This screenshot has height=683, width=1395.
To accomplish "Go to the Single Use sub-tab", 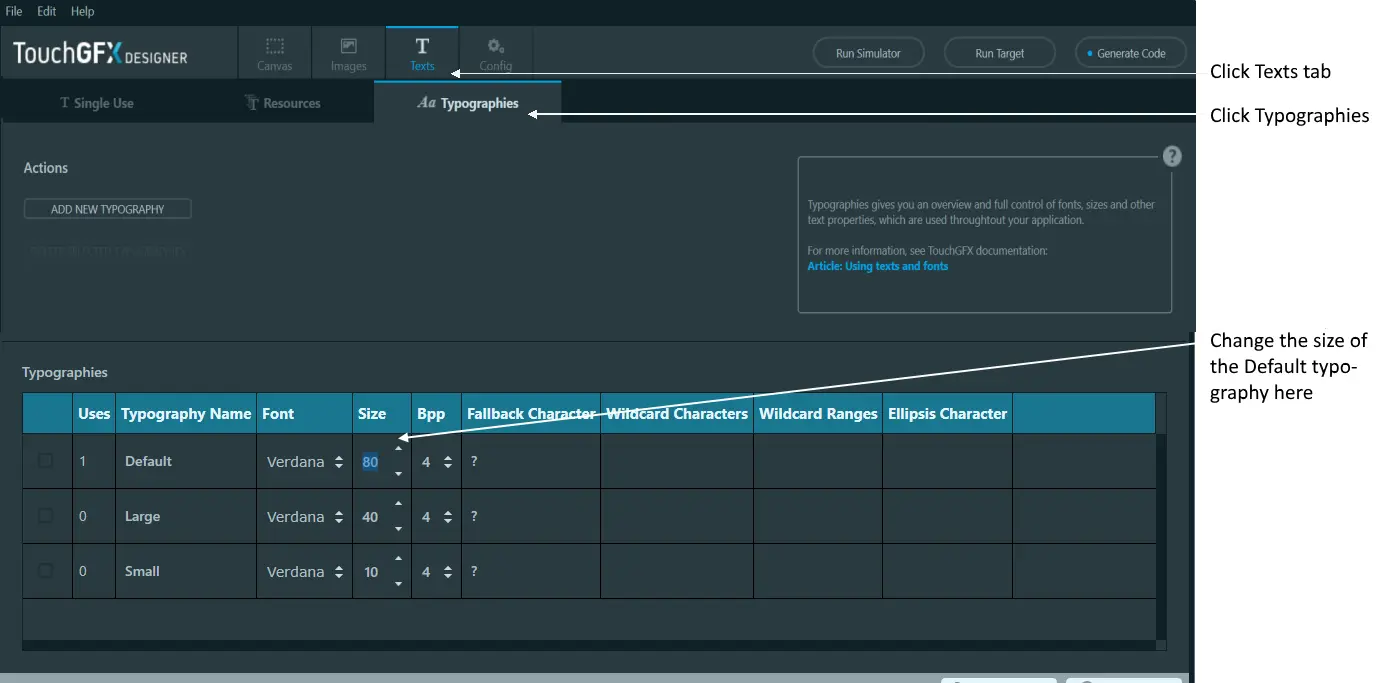I will 97,103.
